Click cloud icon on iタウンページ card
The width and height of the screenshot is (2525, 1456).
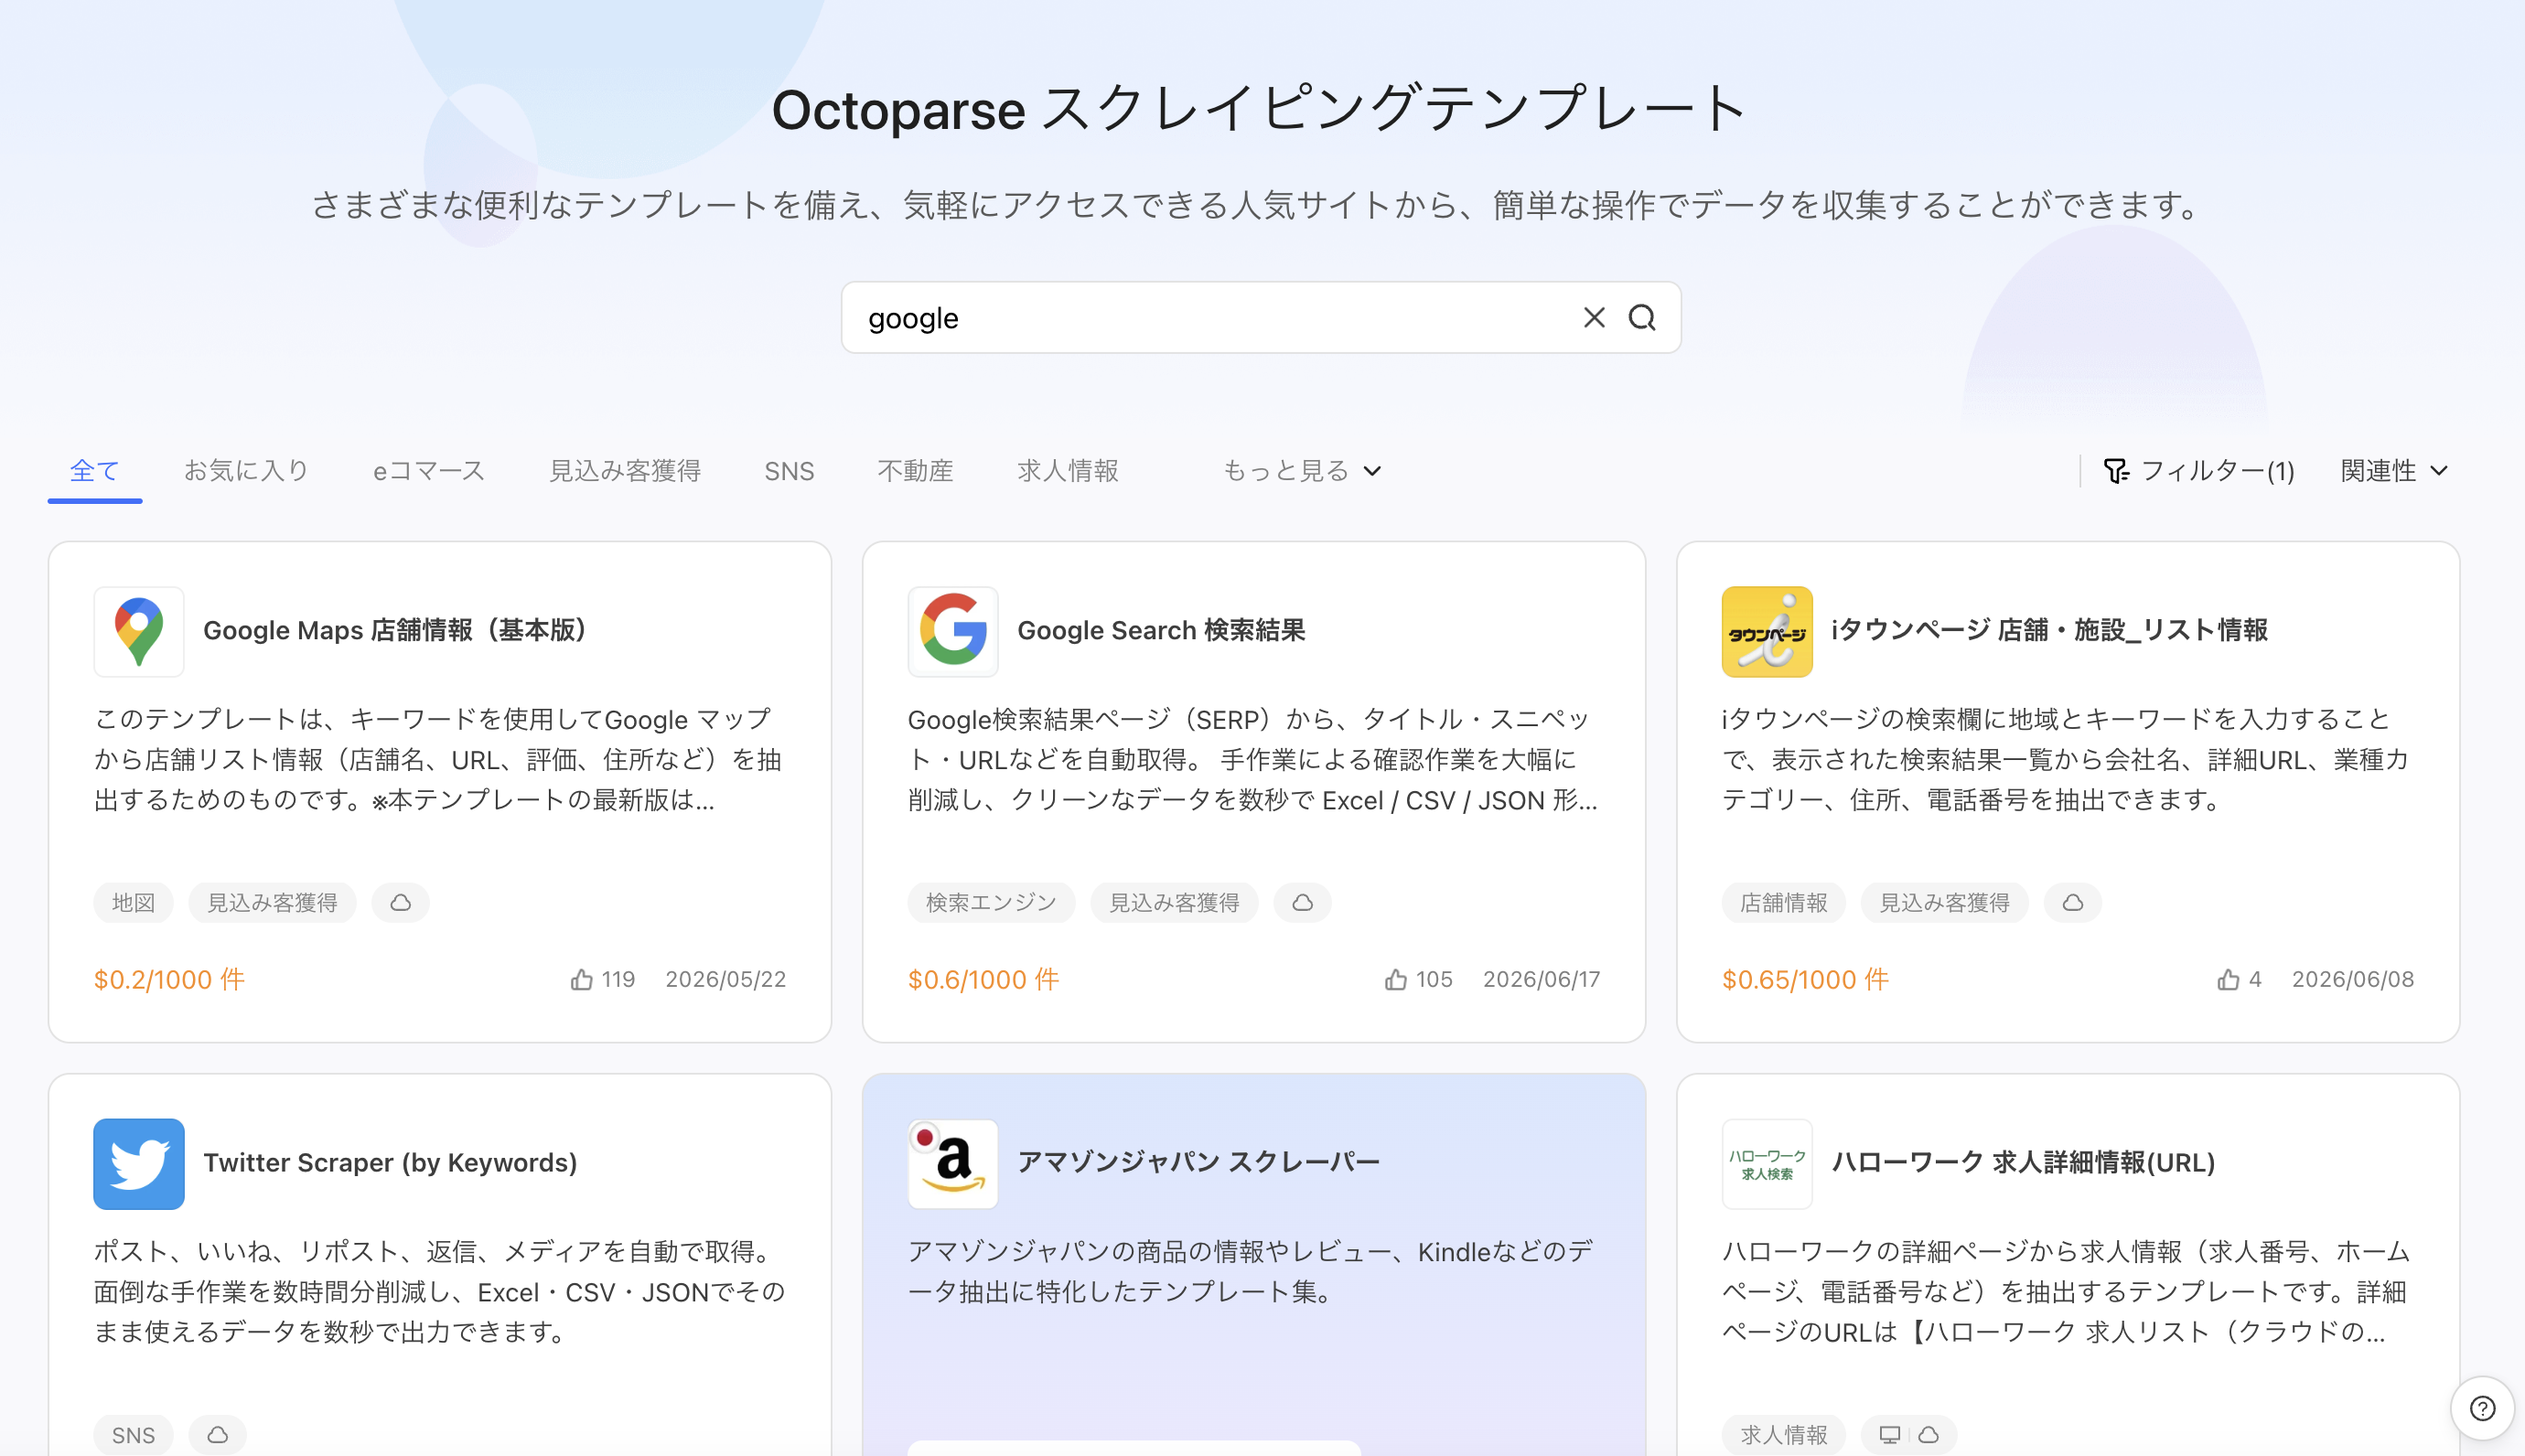[x=2073, y=902]
